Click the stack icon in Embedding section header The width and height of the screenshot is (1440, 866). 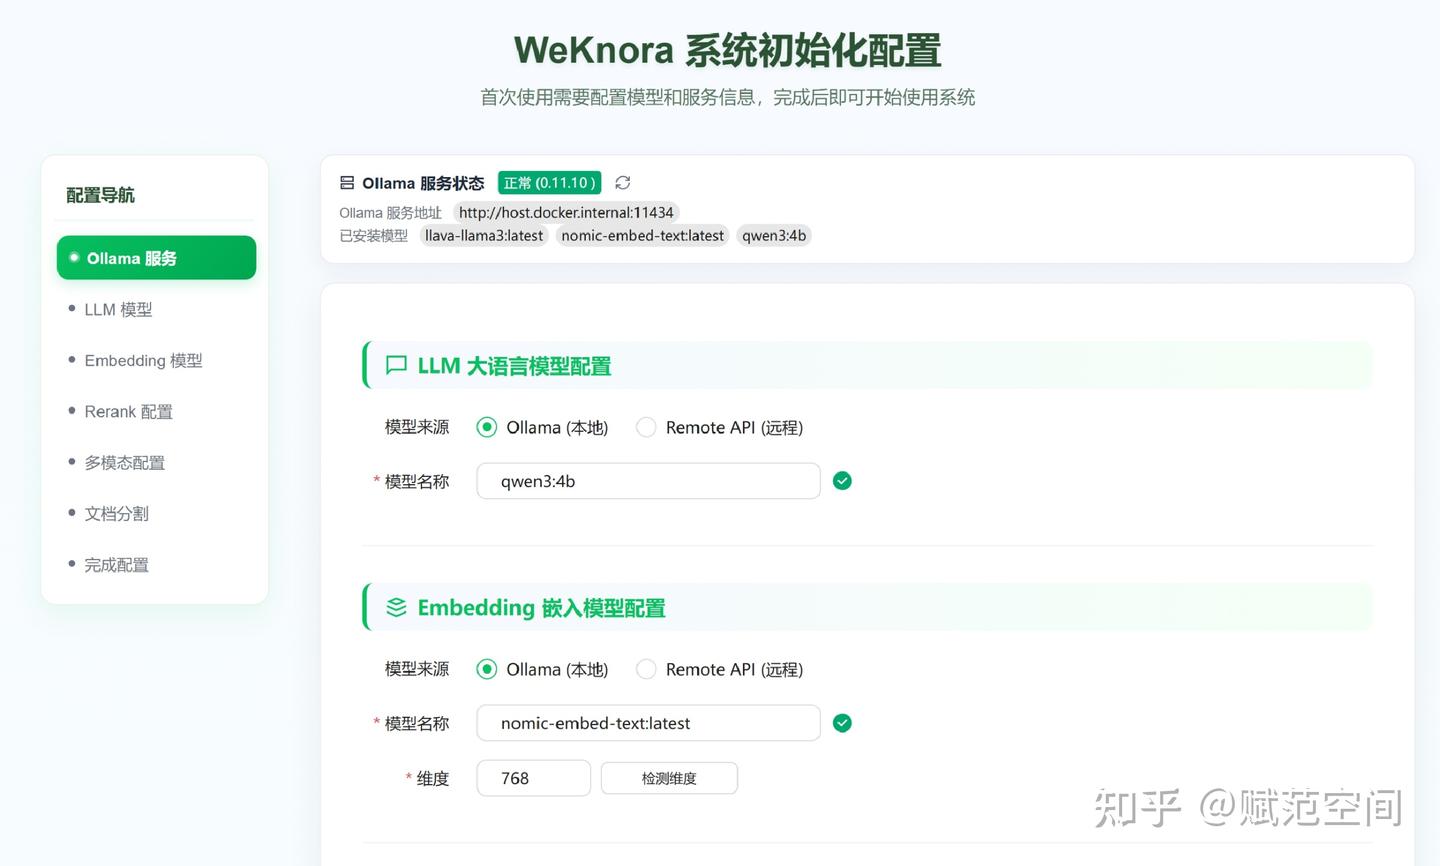point(395,607)
